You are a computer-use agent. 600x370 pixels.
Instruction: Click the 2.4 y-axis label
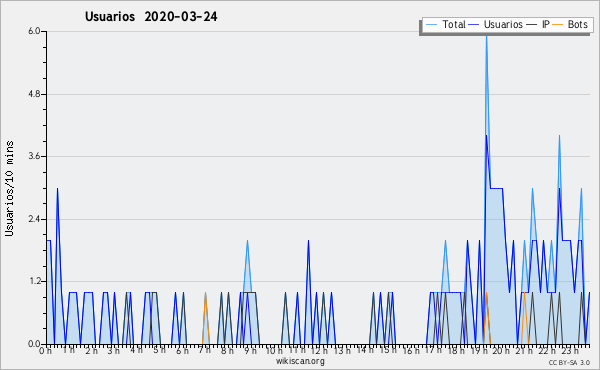(34, 219)
